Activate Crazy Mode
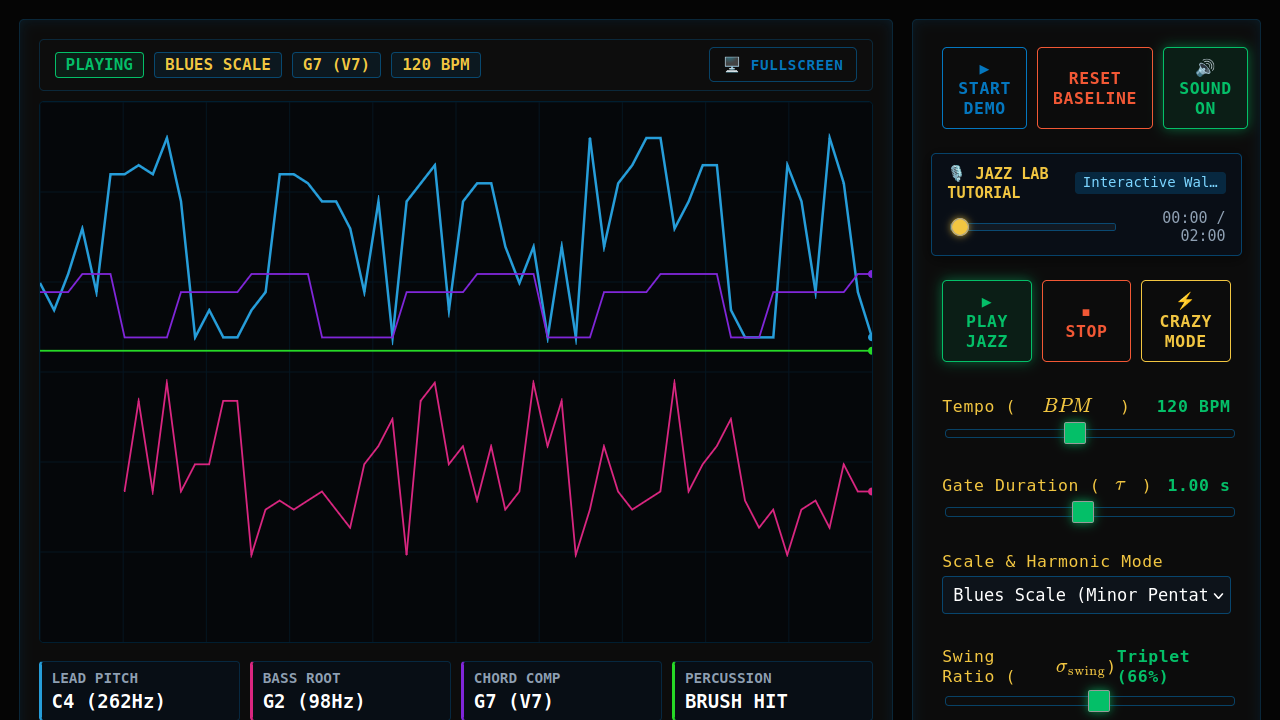Viewport: 1280px width, 720px height. coord(1186,321)
